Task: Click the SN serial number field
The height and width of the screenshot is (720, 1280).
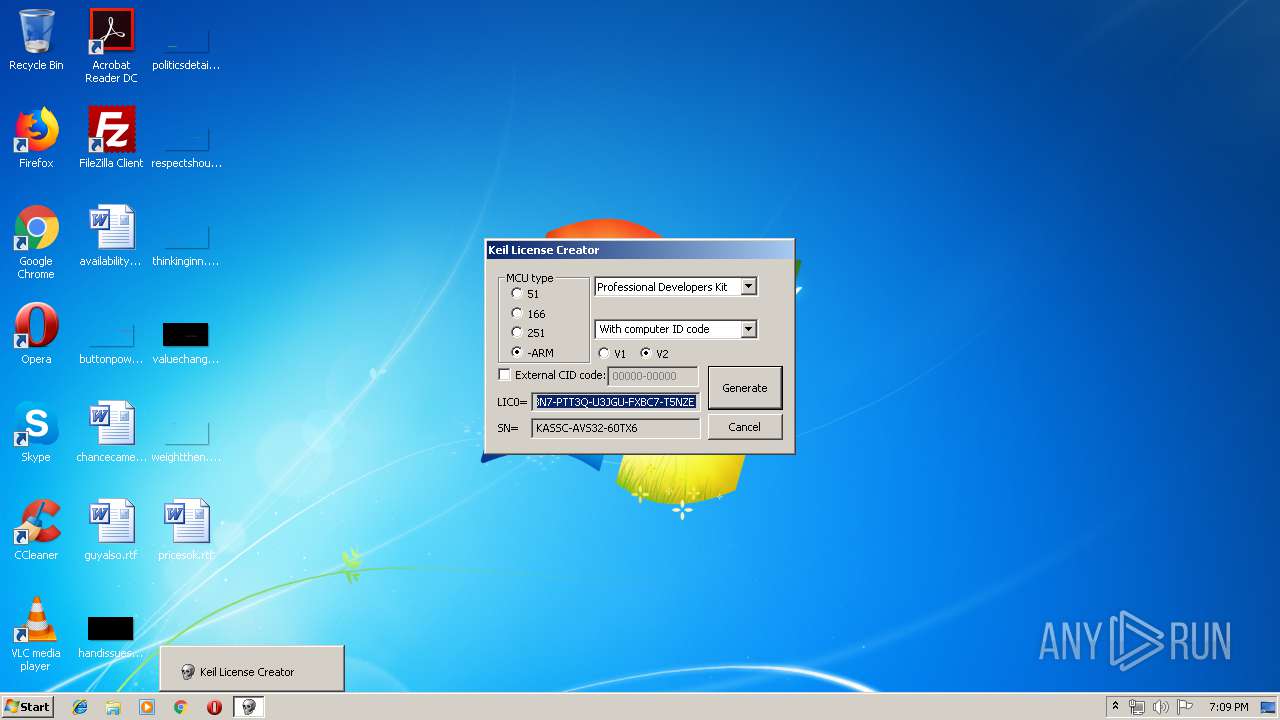Action: click(615, 428)
